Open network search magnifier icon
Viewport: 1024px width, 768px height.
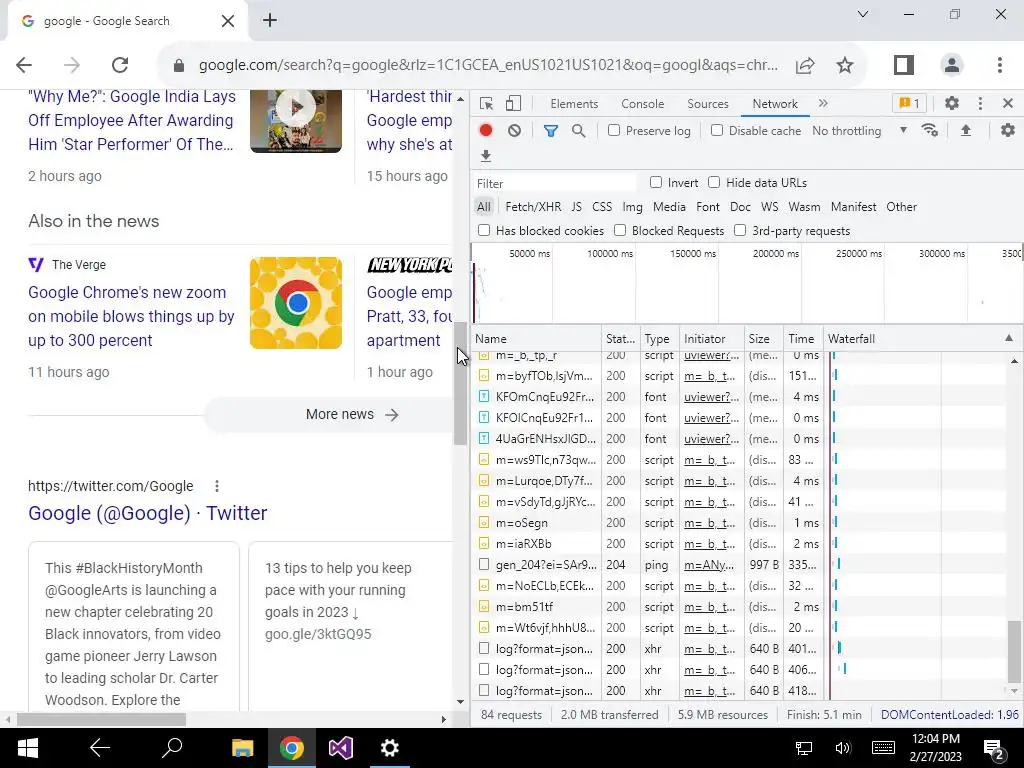[578, 131]
